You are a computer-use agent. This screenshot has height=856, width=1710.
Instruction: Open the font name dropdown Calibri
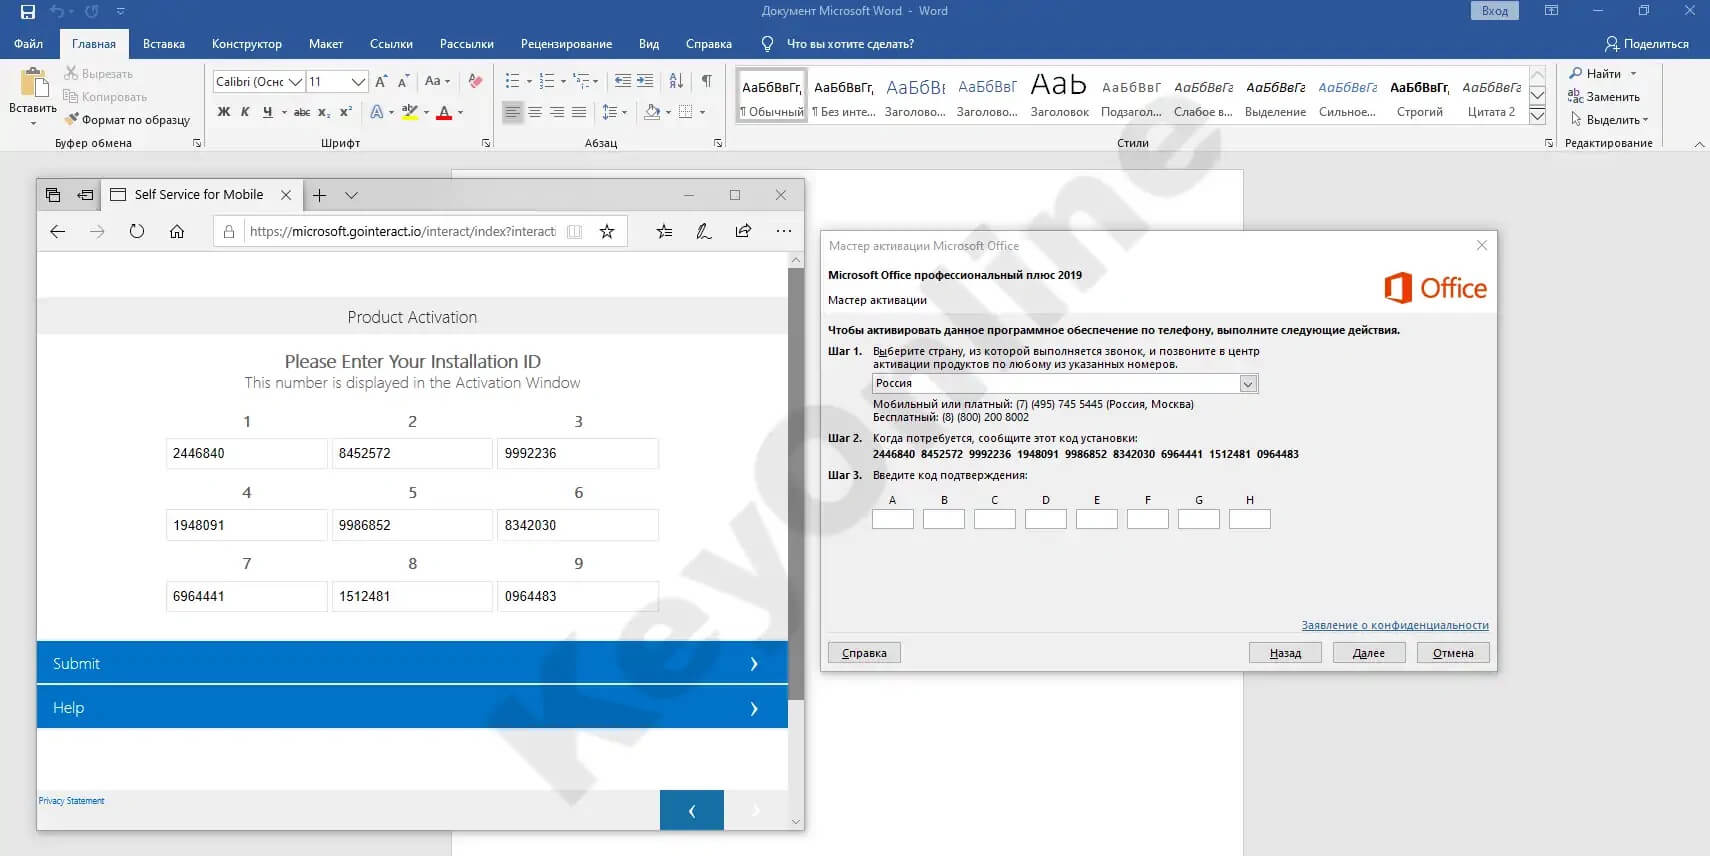[x=296, y=81]
